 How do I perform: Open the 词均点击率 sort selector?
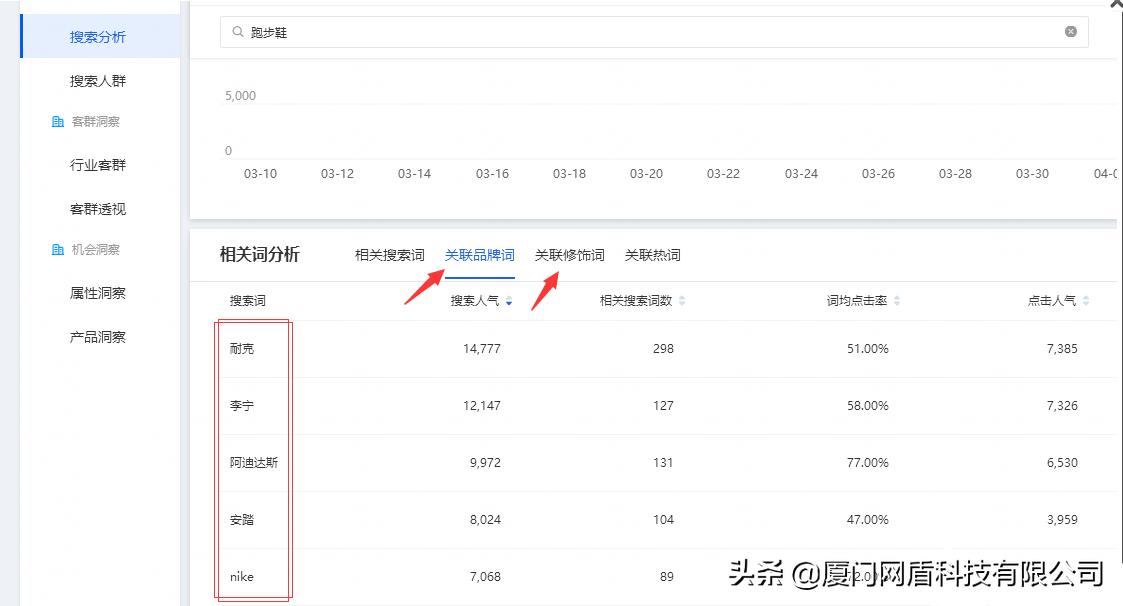click(x=899, y=300)
